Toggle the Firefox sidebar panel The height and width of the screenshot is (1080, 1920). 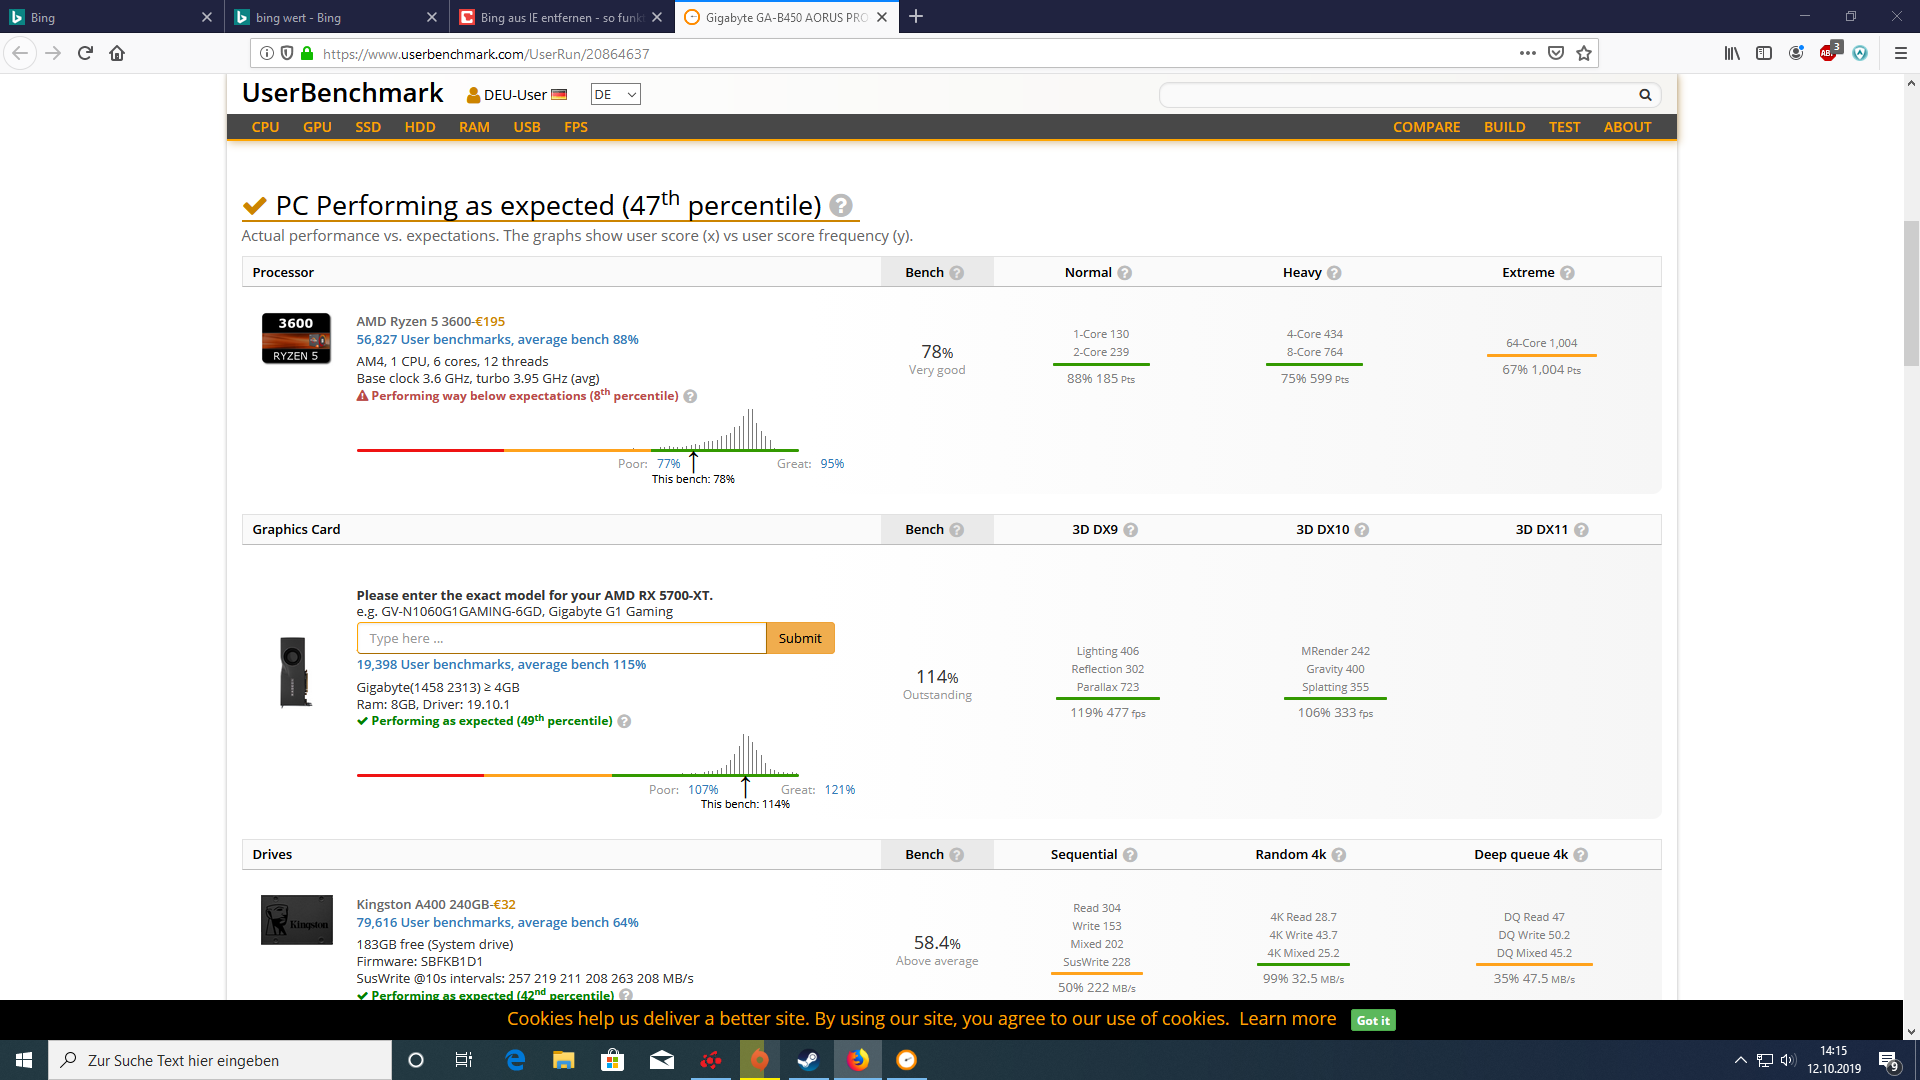click(1764, 53)
